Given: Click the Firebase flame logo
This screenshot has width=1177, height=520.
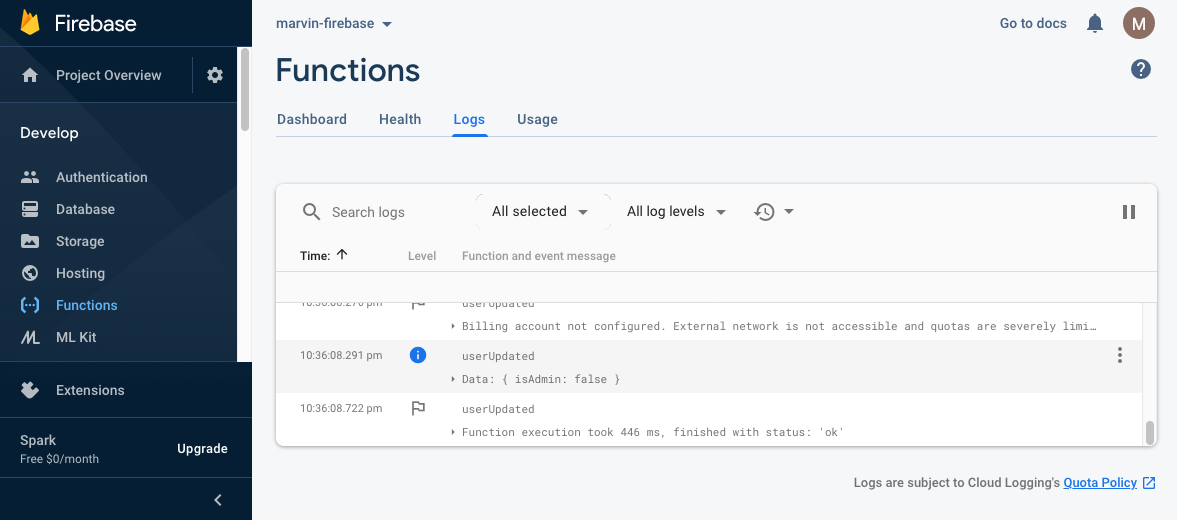Looking at the screenshot, I should tap(30, 23).
